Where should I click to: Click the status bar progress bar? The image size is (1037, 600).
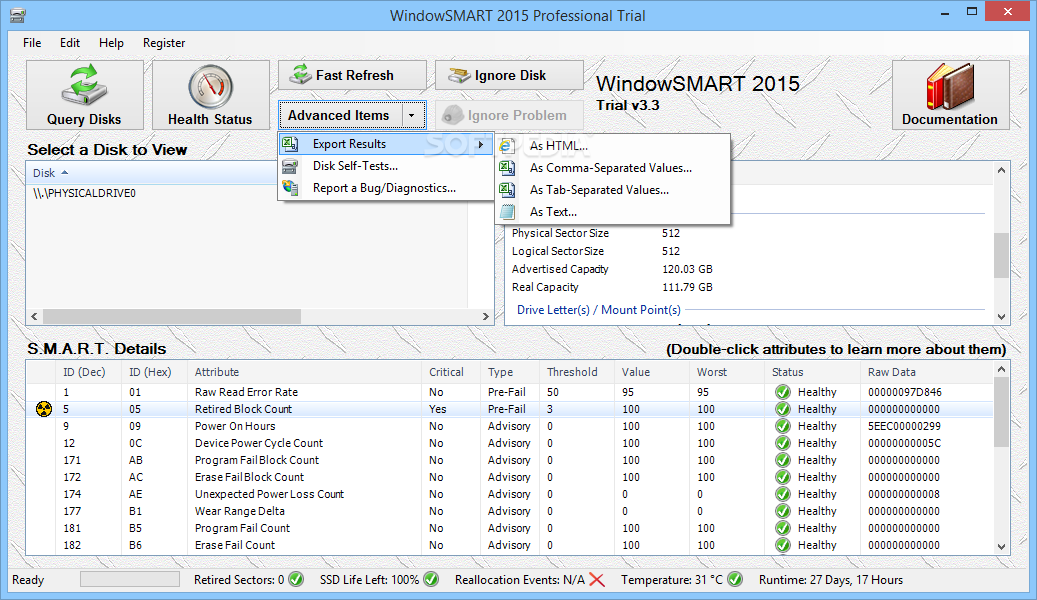click(130, 579)
